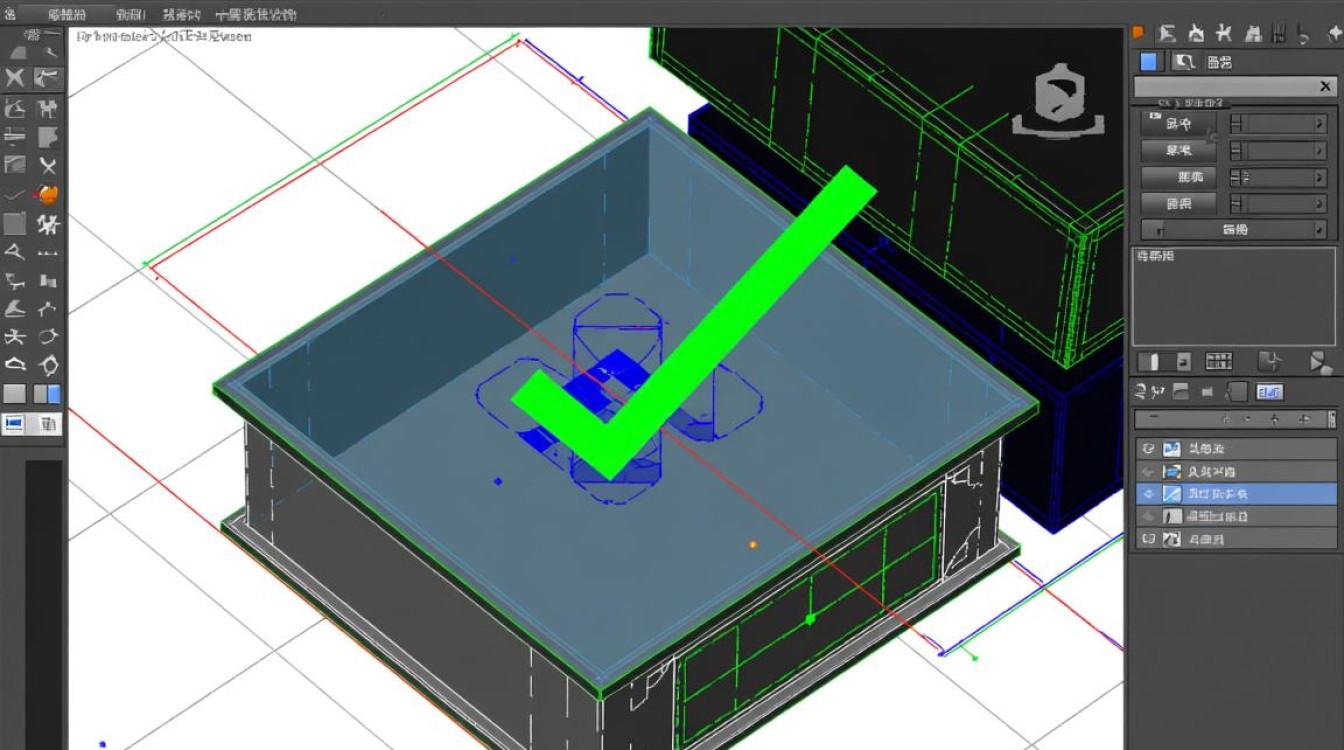Select the orbit circle tool in left toolbar
This screenshot has height=750, width=1344.
point(47,337)
